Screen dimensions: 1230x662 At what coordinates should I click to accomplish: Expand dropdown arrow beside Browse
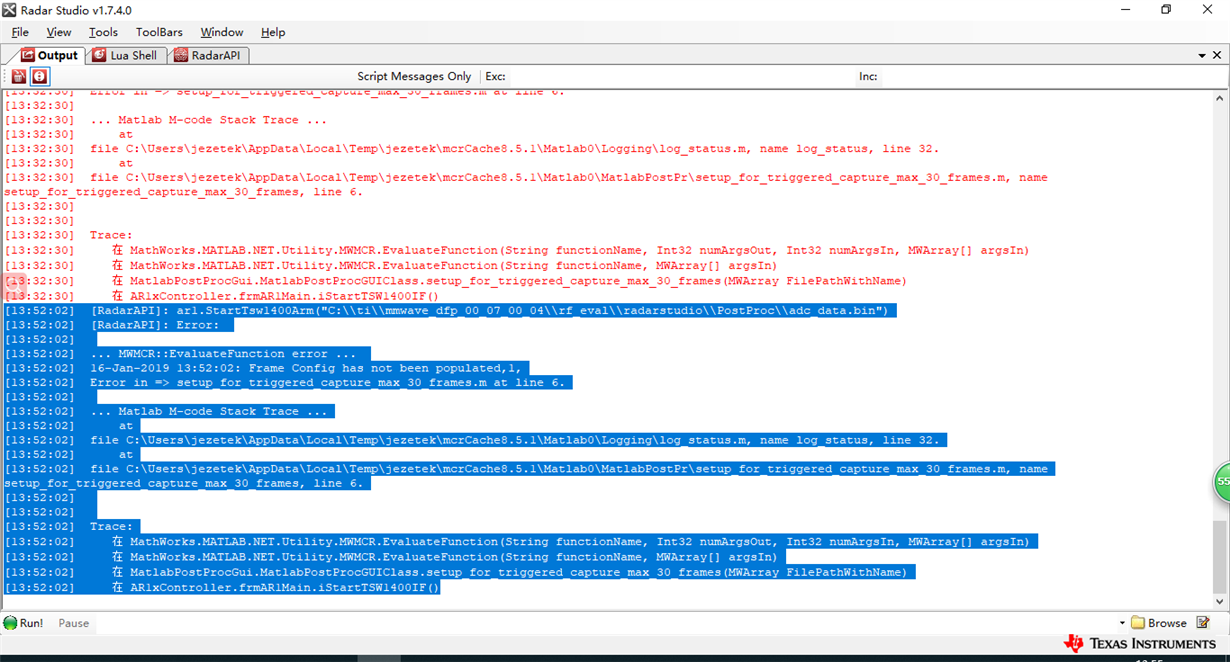[1122, 623]
